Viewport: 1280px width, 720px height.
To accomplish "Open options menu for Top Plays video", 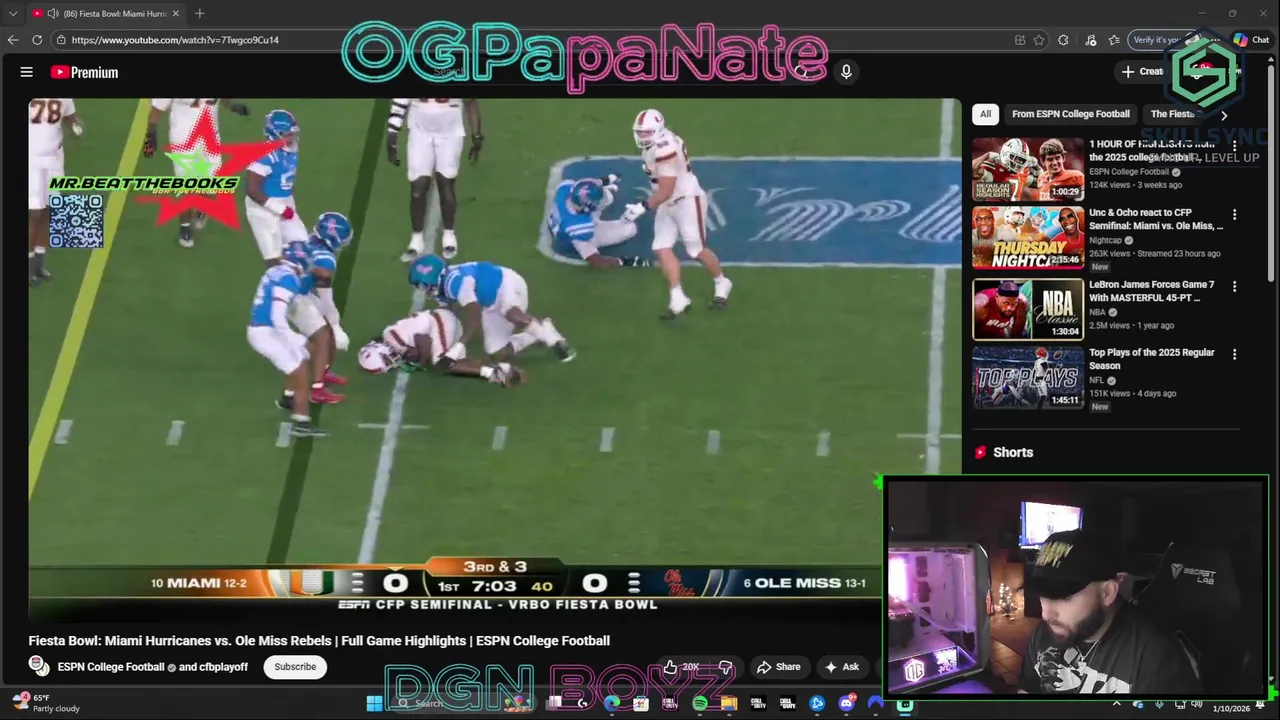I will tap(1234, 354).
